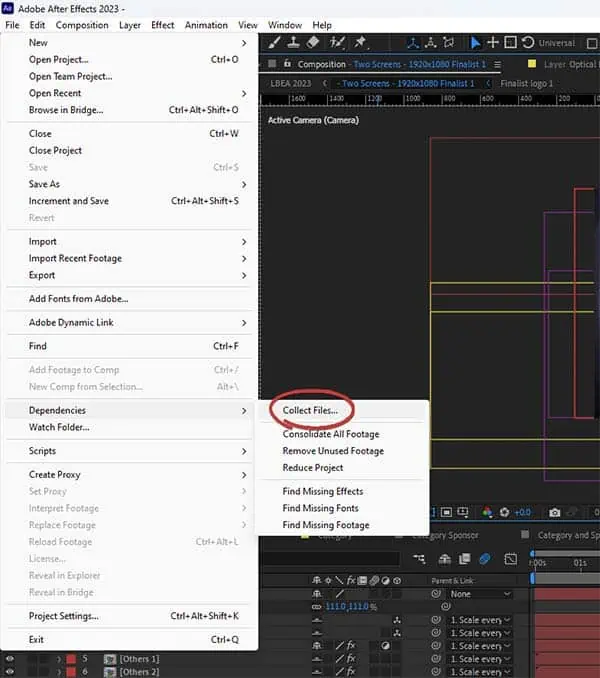The image size is (600, 678).
Task: Hide the Others 1 layer eye
Action: (10, 659)
